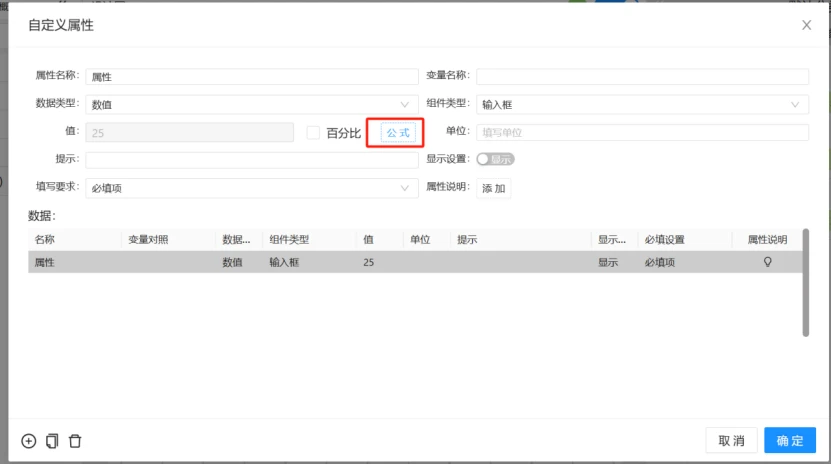Focus the 变量名称 input field

642,76
